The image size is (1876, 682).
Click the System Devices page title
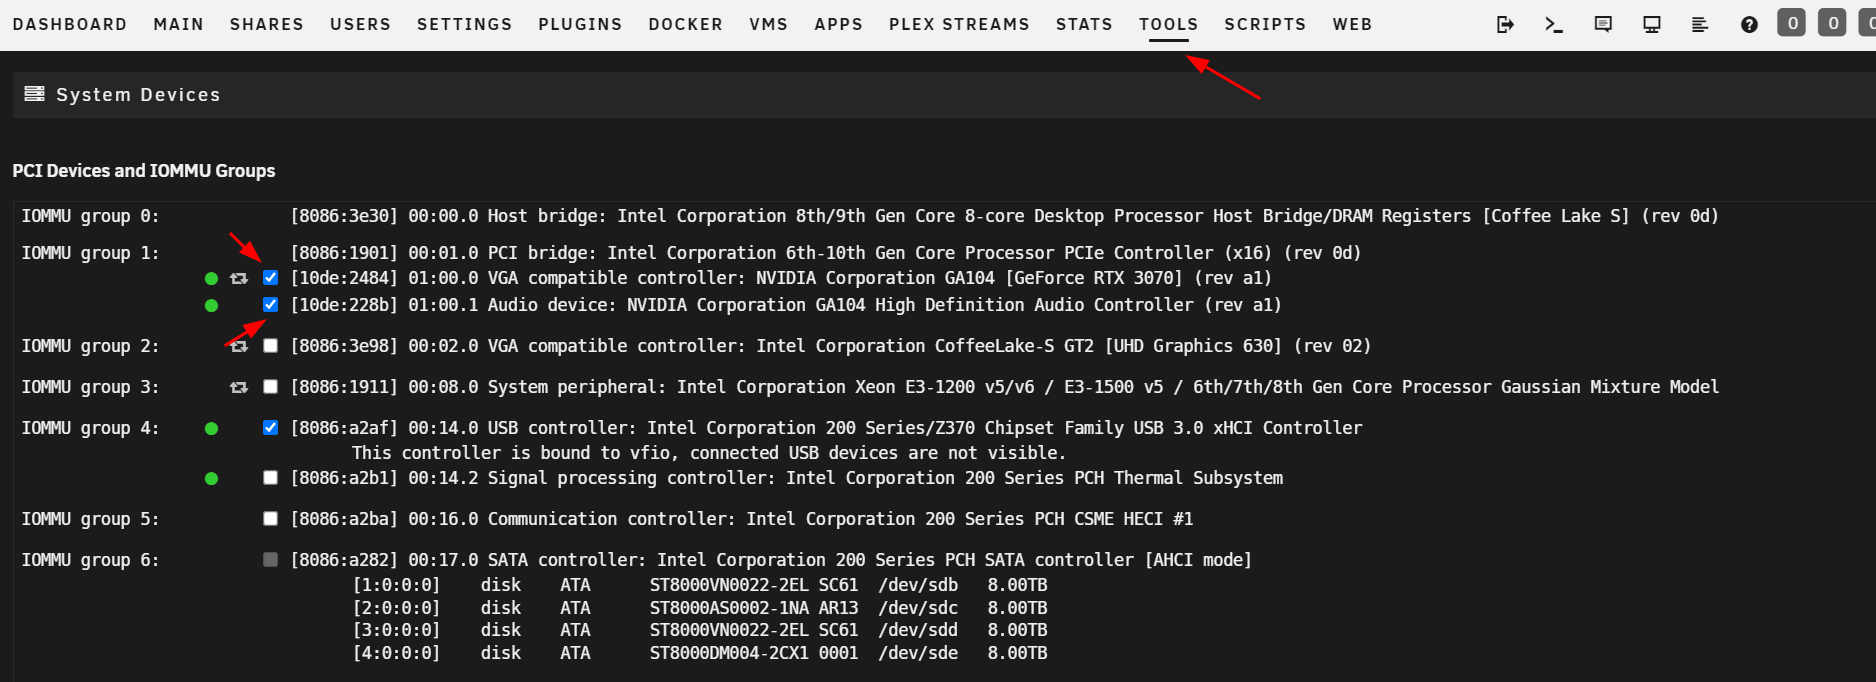point(138,95)
